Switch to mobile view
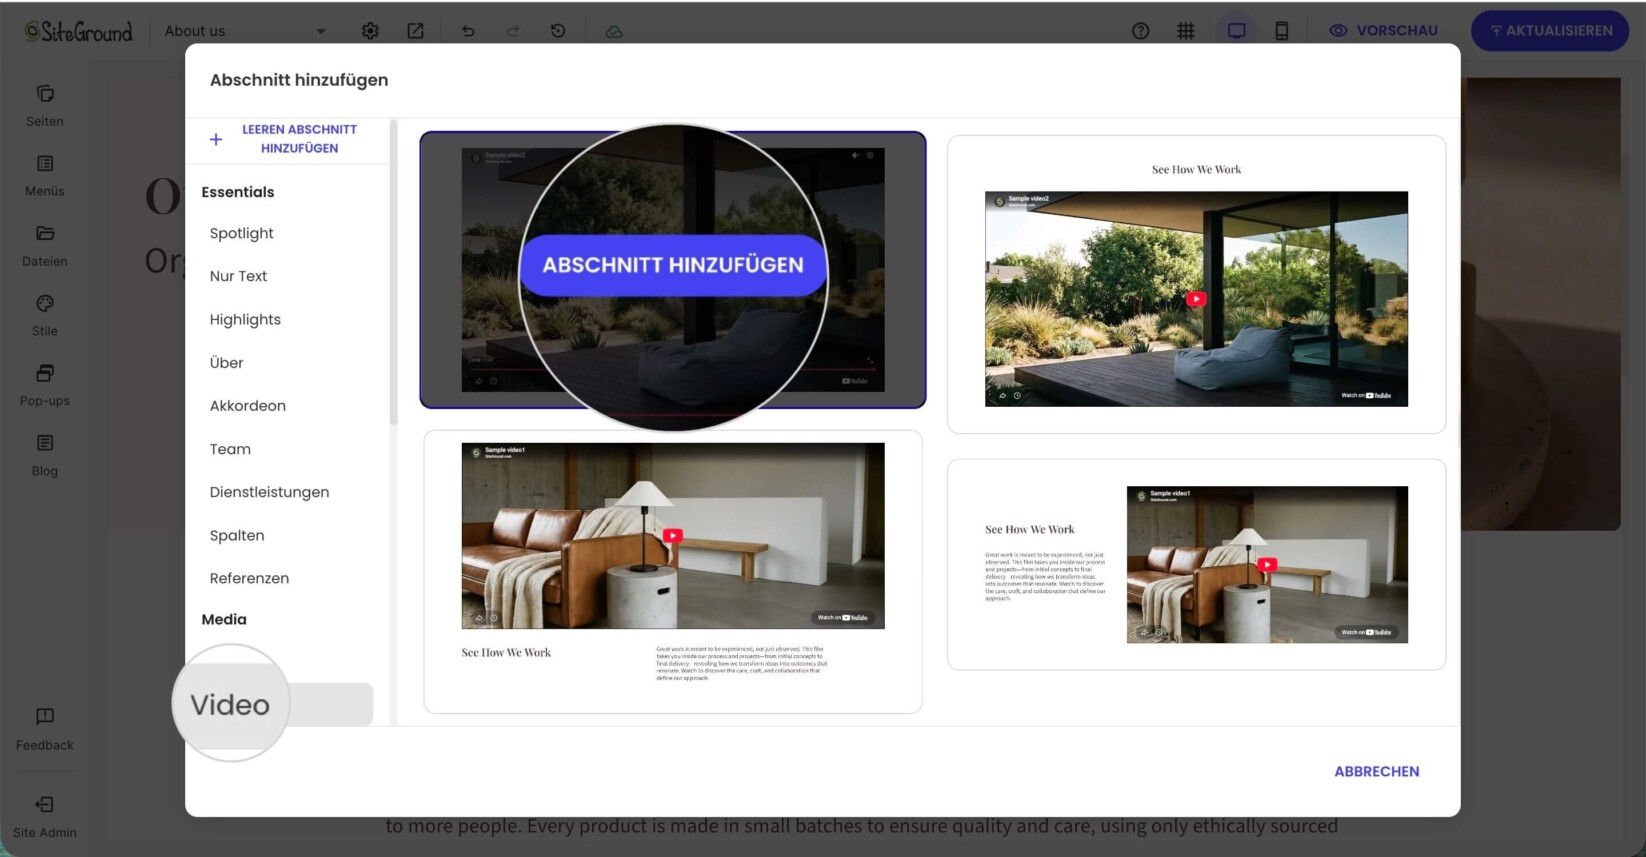This screenshot has height=857, width=1646. click(1282, 31)
